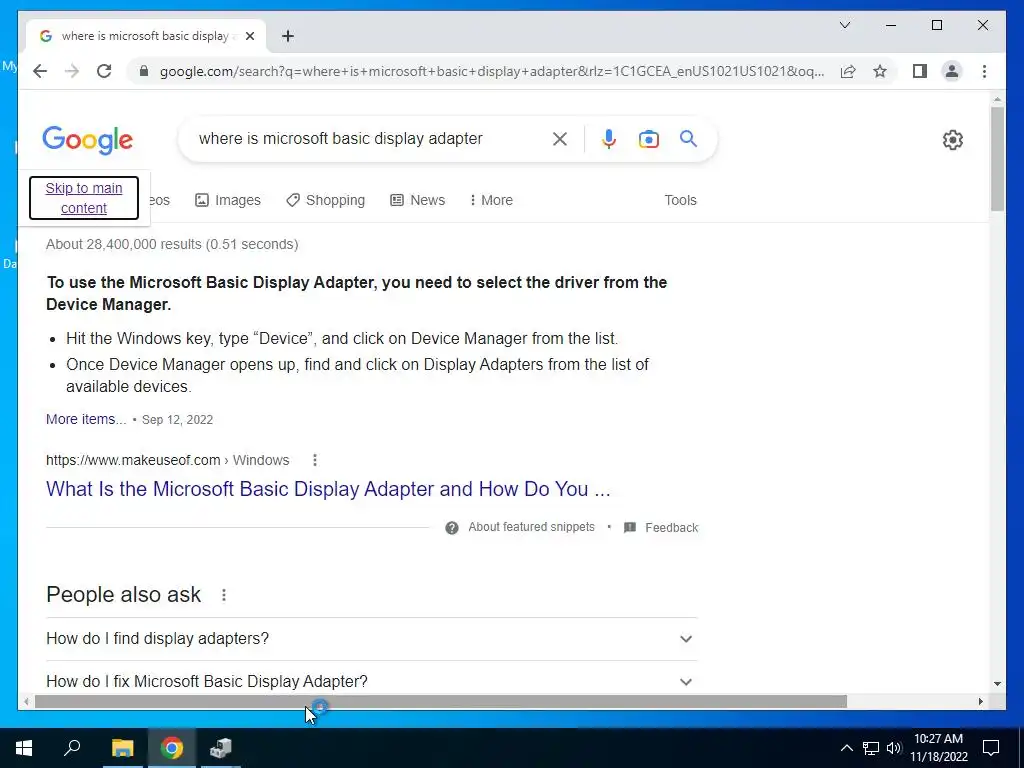This screenshot has width=1024, height=768.
Task: Open search Tools options
Action: [x=680, y=200]
